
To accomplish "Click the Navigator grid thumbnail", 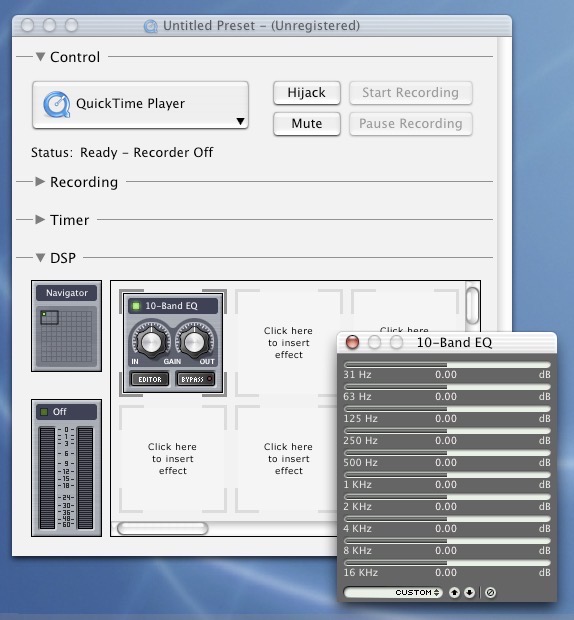I will click(66, 336).
